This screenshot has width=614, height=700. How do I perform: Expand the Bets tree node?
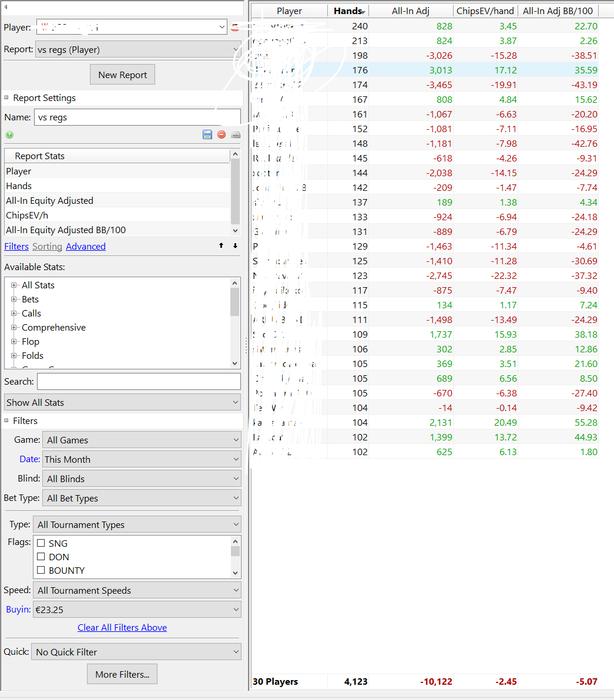click(x=14, y=299)
